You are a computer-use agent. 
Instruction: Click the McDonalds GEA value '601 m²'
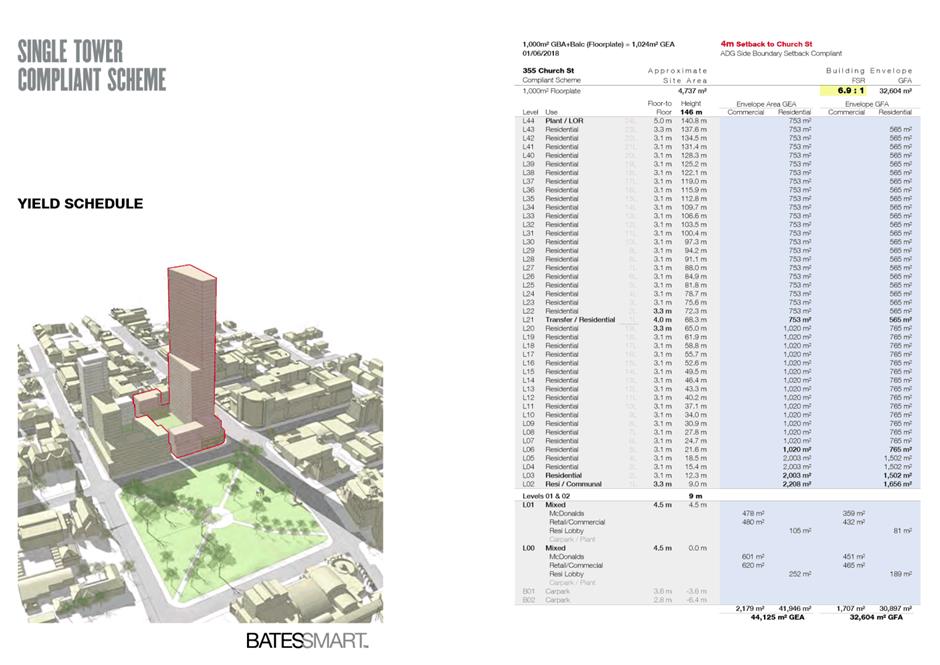753,557
